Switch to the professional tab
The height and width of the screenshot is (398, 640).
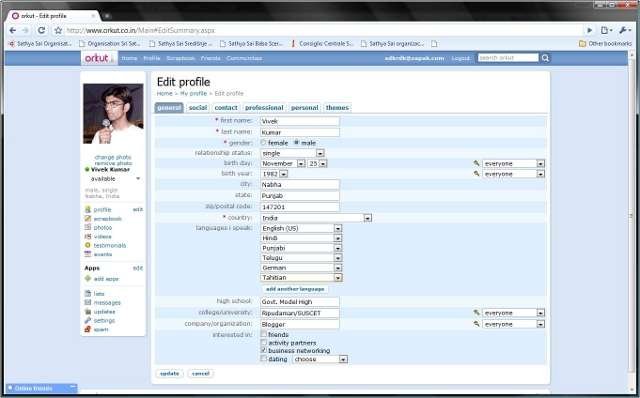pos(264,107)
